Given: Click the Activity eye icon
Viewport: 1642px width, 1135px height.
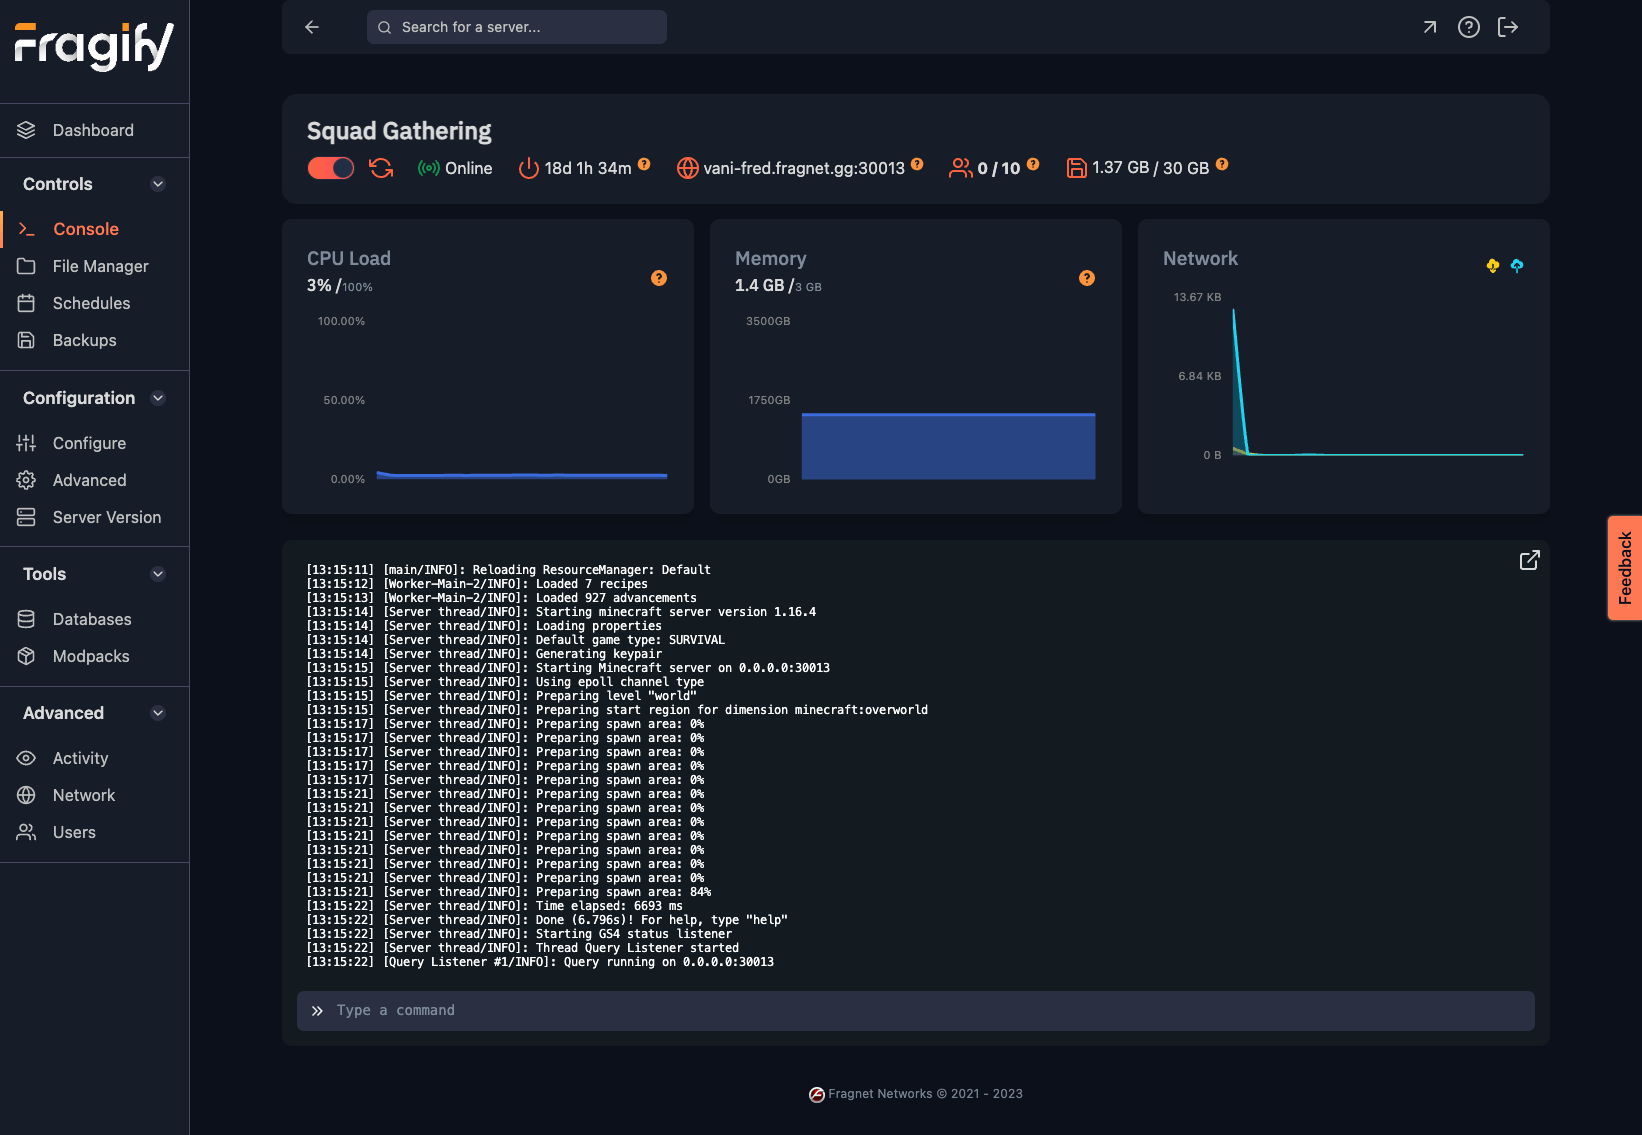Looking at the screenshot, I should (26, 758).
